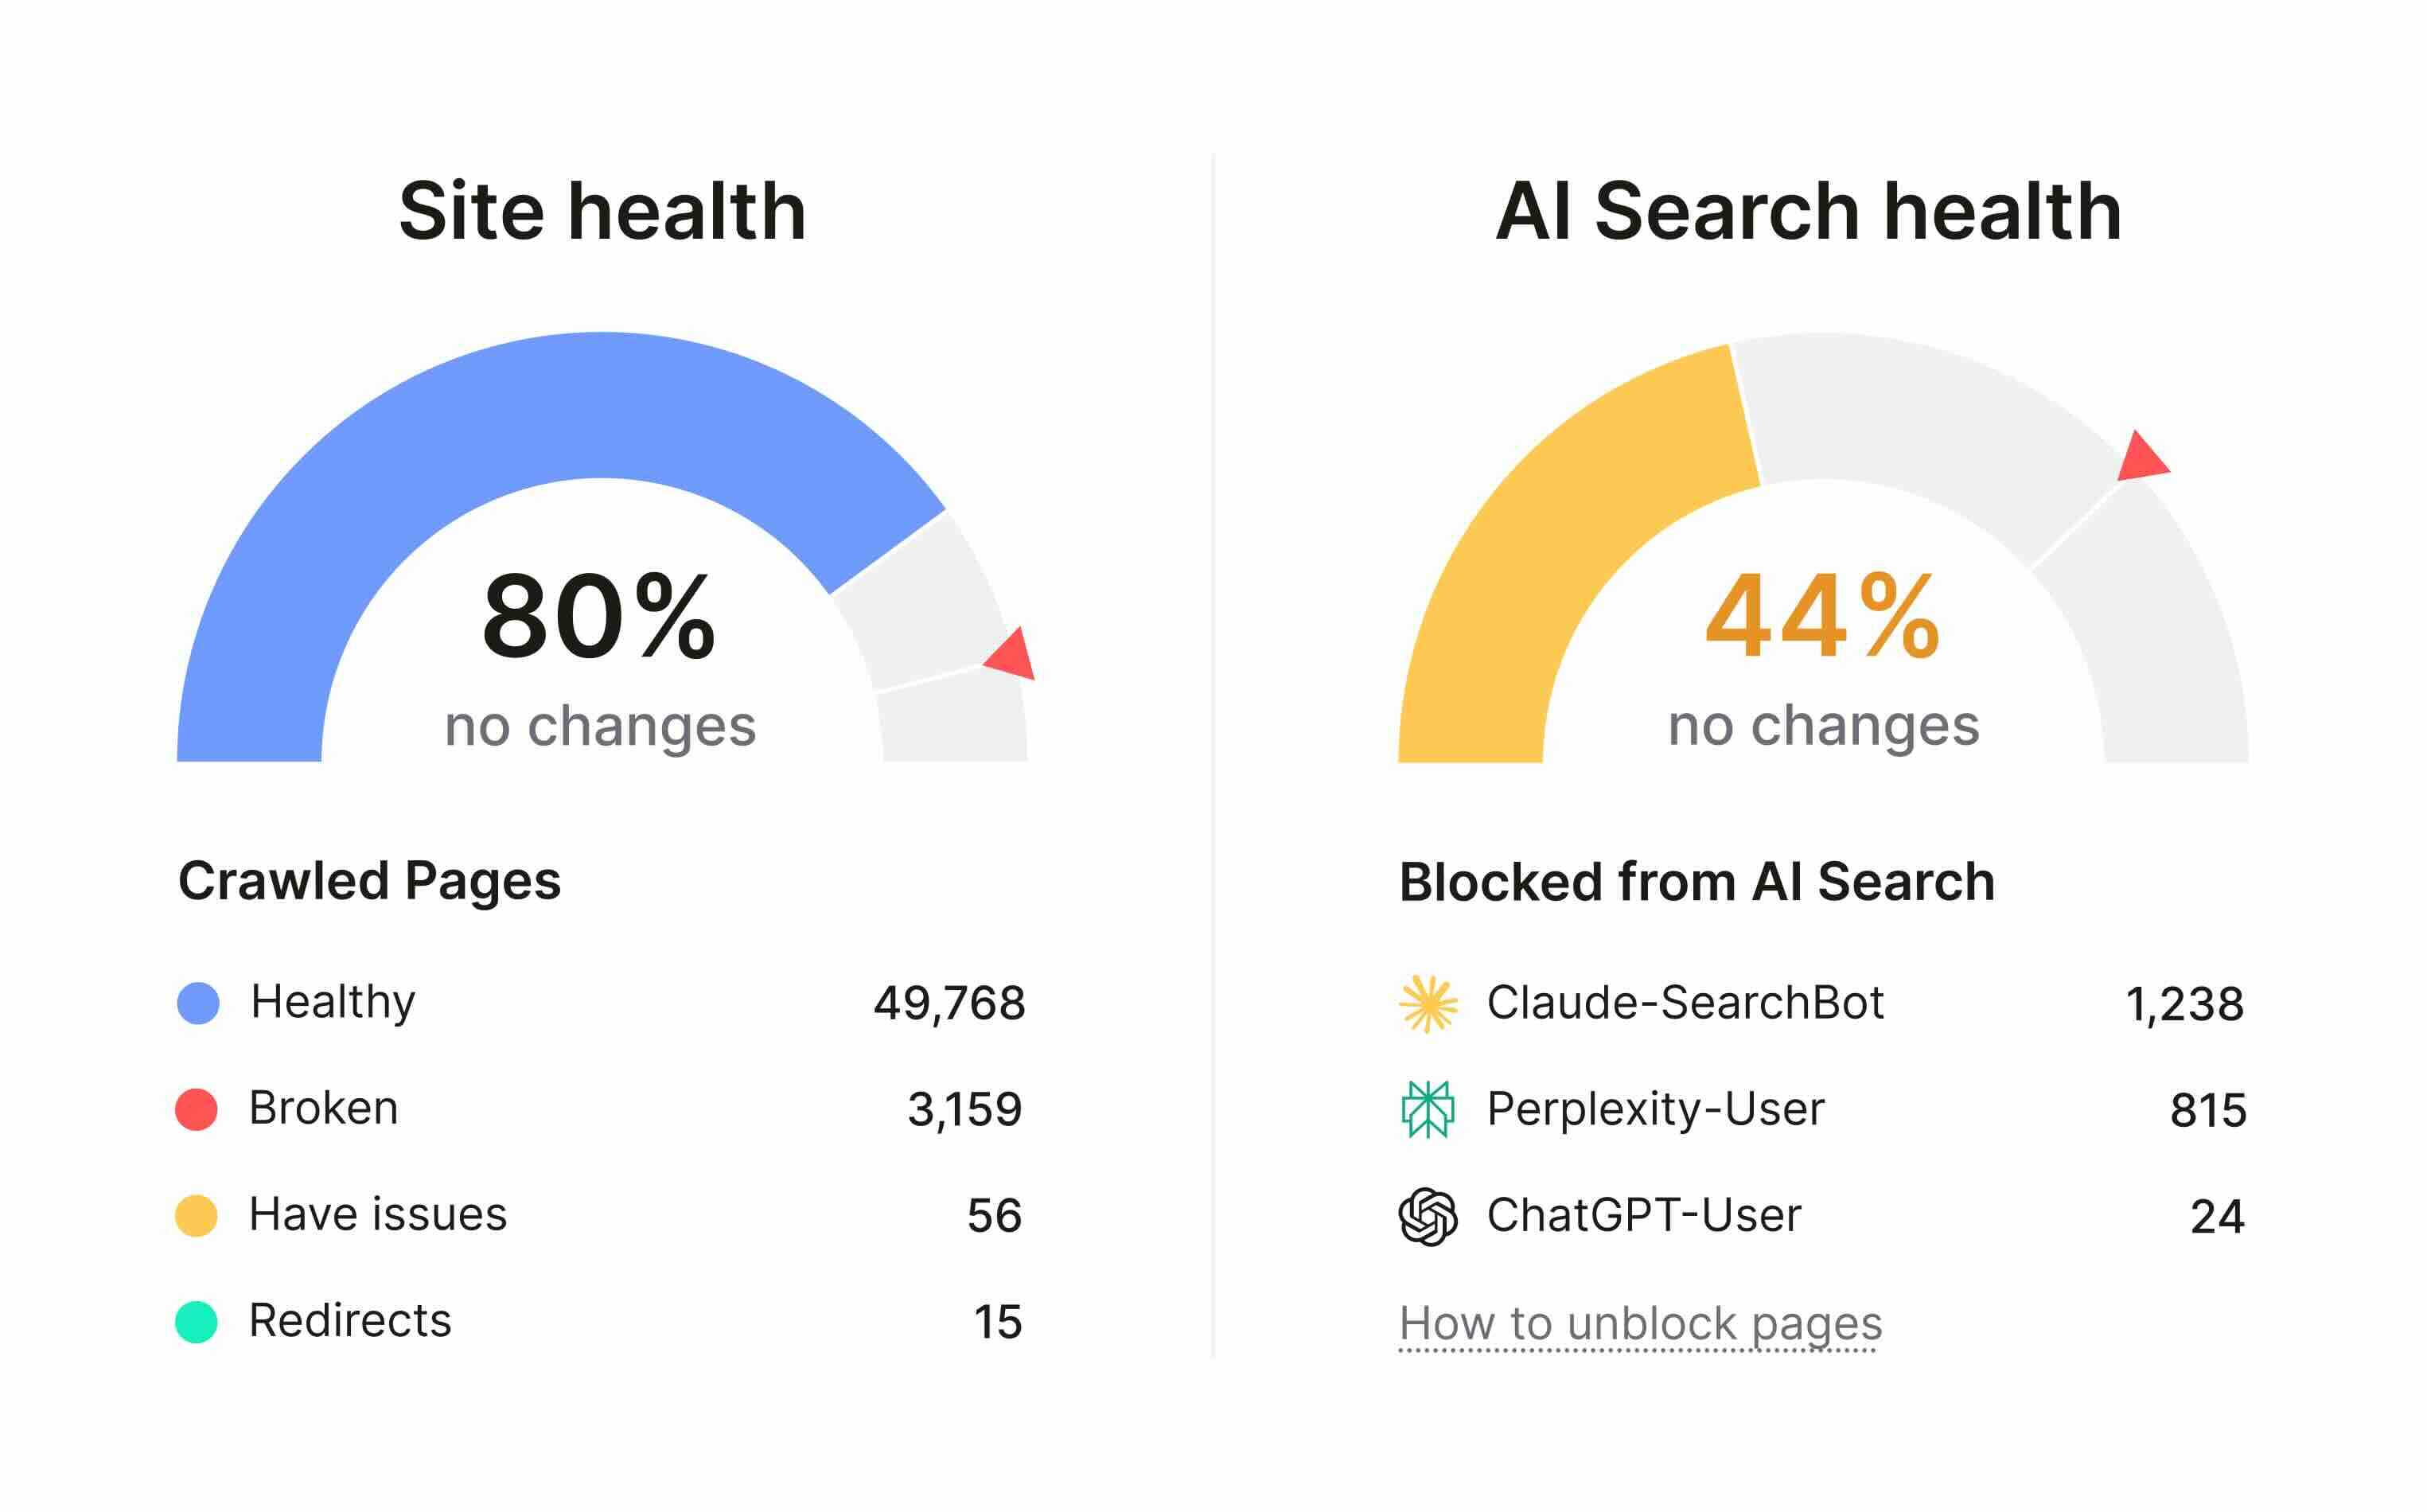Click the red Broken legend dot

(x=196, y=1109)
